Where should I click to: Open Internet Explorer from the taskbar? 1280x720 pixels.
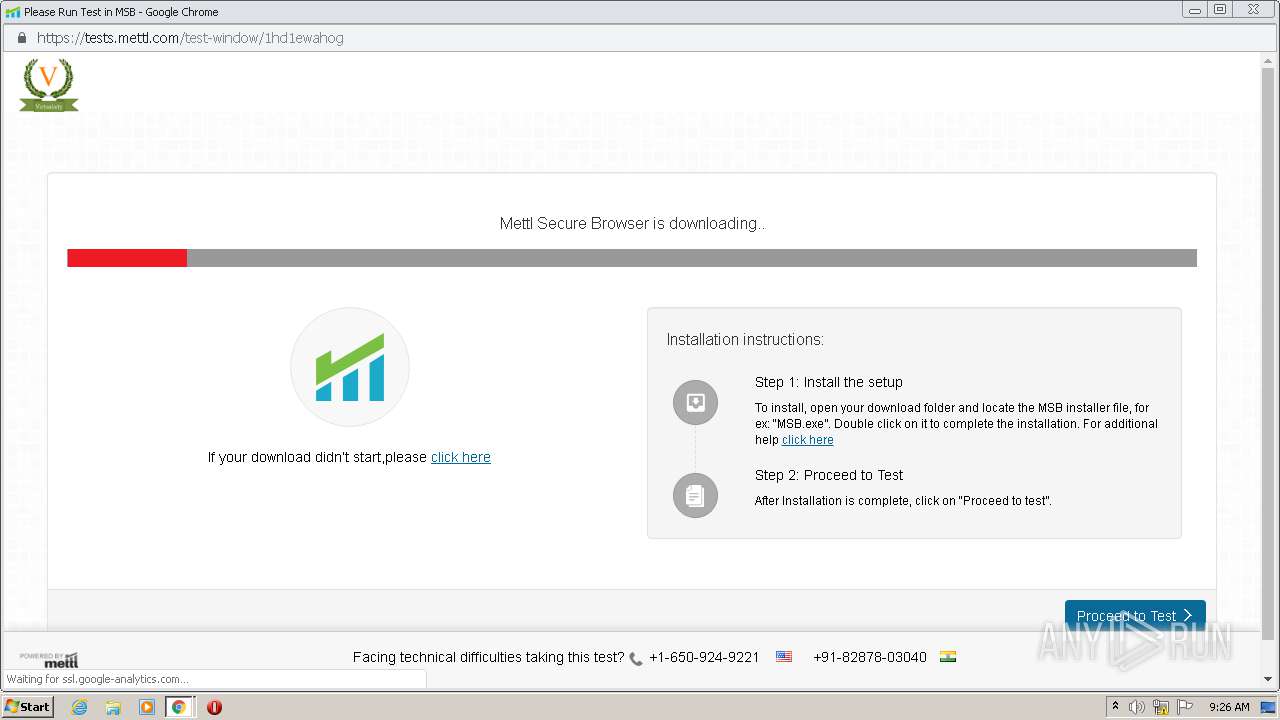pos(79,707)
